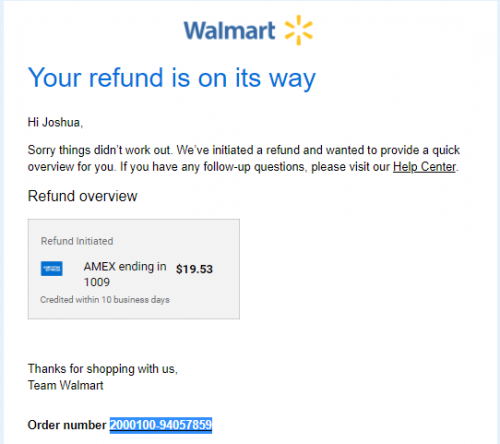Click the "Hi Joshua," greeting line
500x444 pixels.
pyautogui.click(x=55, y=122)
